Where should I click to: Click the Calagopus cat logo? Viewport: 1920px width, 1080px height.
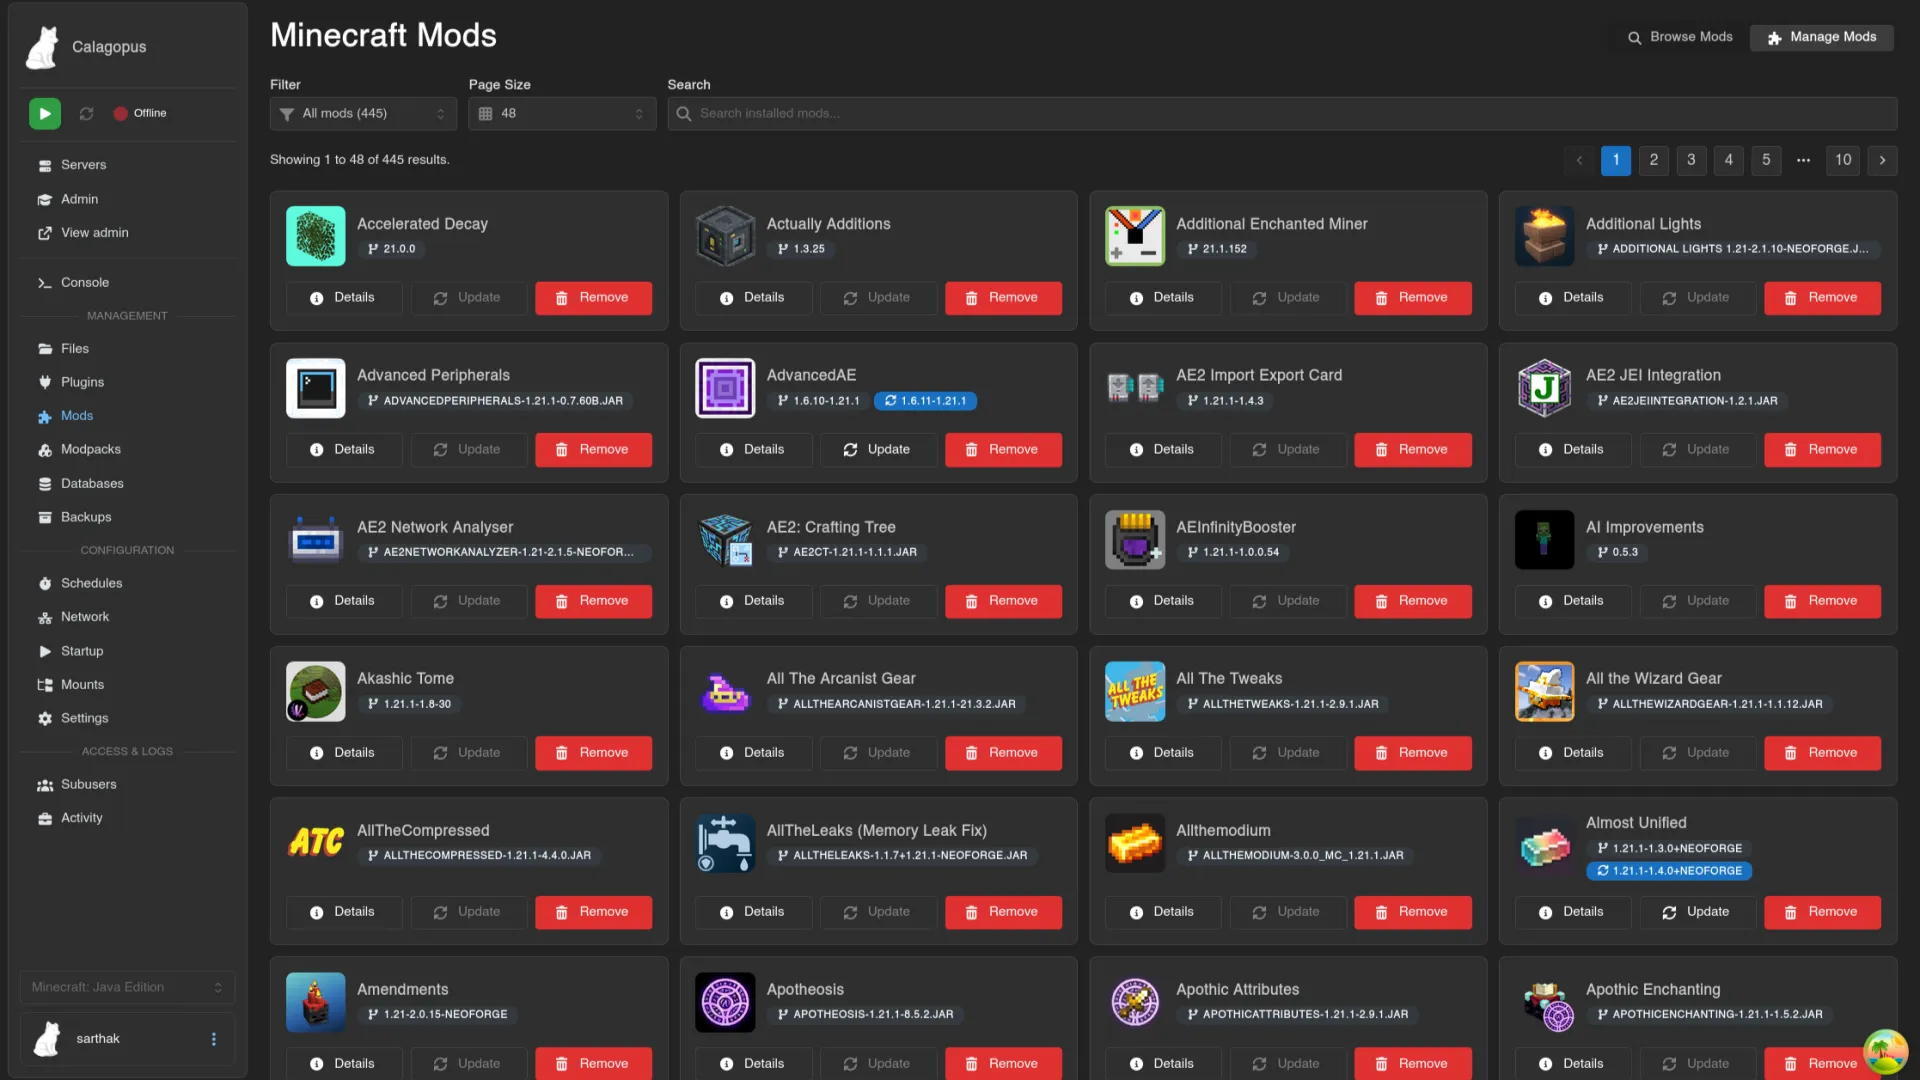43,47
